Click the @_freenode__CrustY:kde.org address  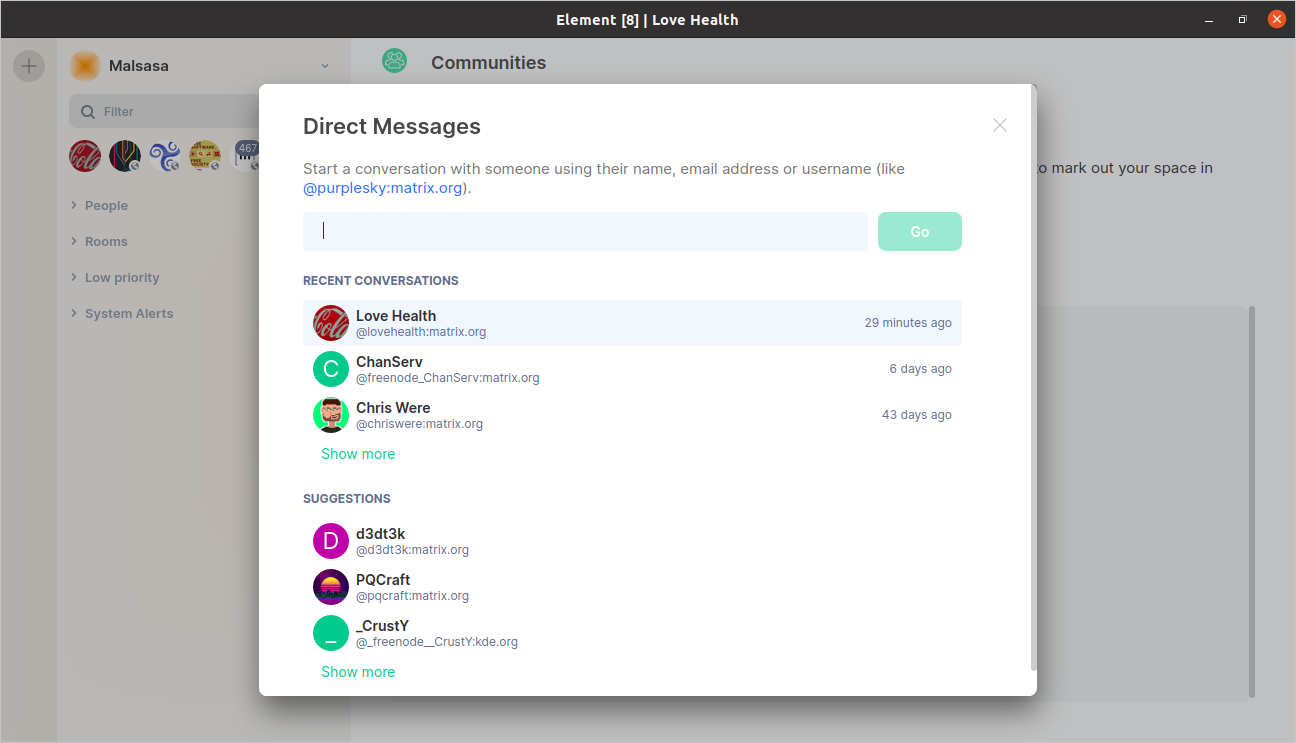point(437,642)
